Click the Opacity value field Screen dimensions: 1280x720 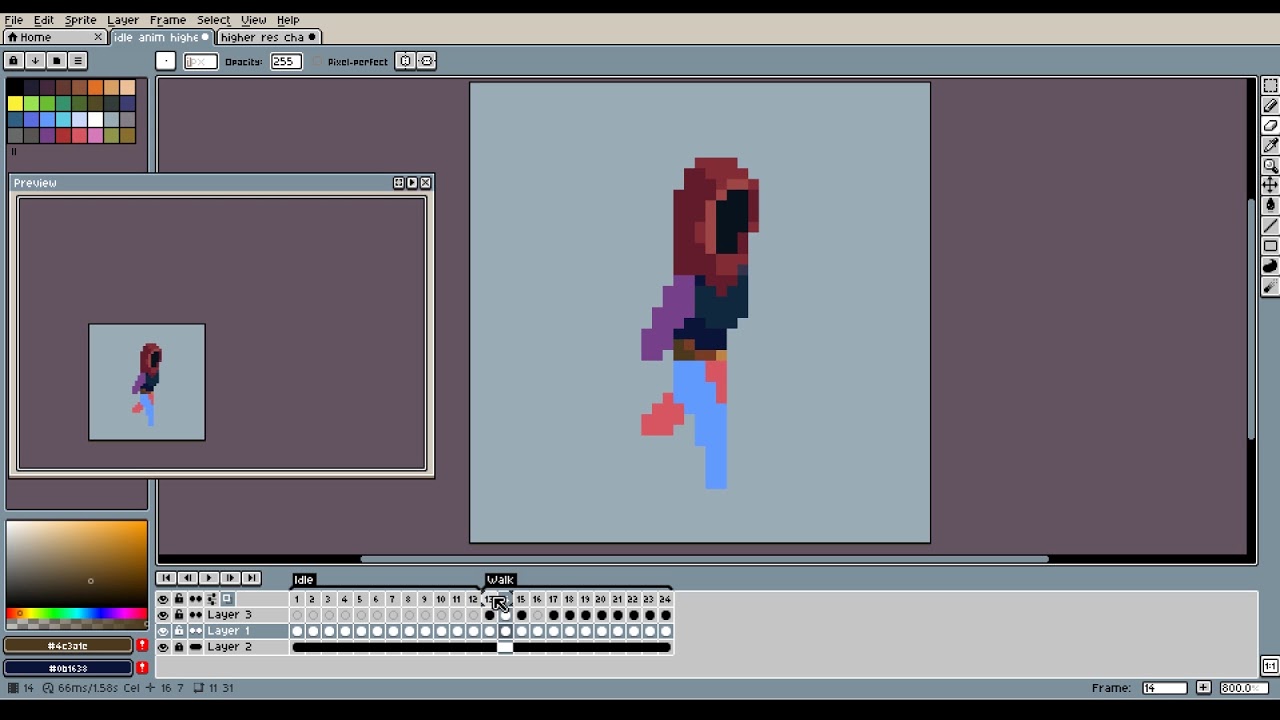[x=285, y=61]
